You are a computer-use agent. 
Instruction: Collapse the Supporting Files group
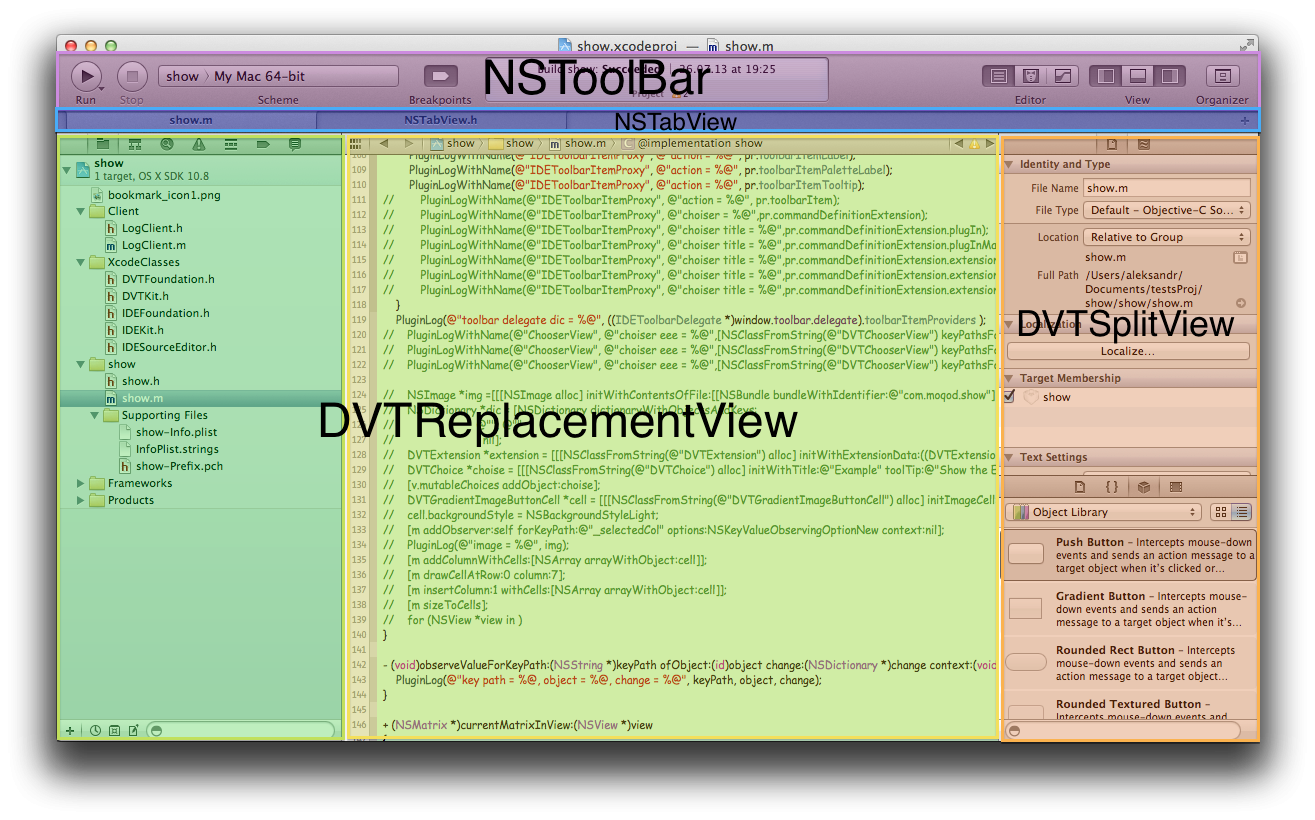(x=95, y=415)
